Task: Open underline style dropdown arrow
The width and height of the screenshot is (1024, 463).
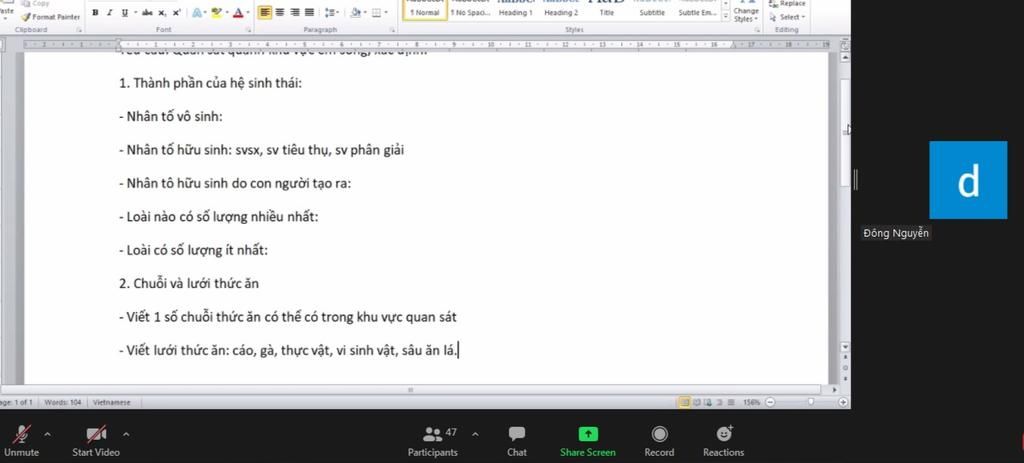Action: (135, 12)
